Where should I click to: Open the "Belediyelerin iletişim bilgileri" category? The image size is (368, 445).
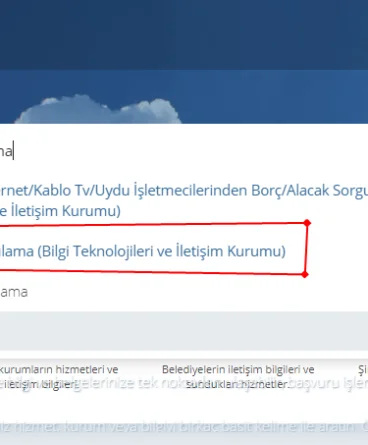(x=238, y=369)
